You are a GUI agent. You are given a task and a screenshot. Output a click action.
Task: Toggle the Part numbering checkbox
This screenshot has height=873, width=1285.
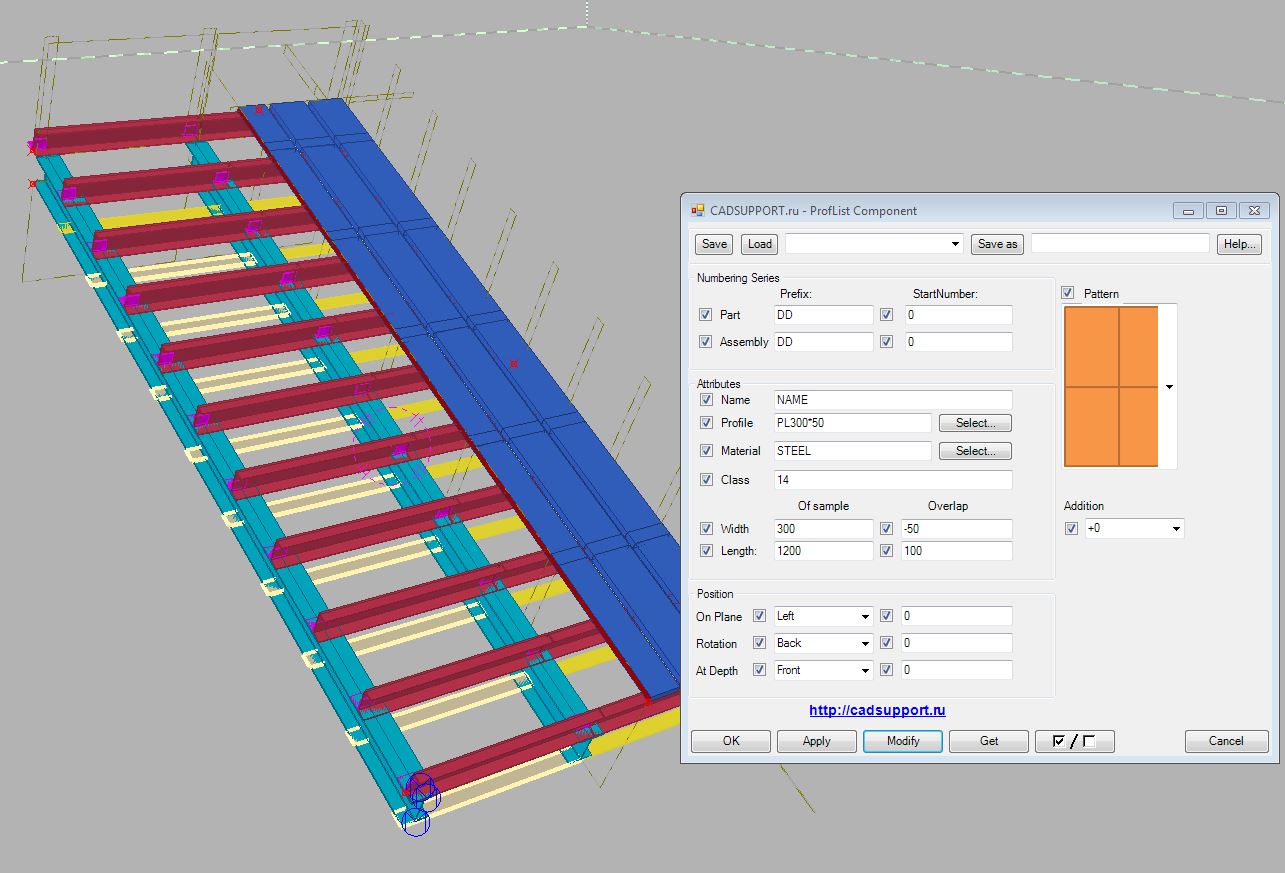pyautogui.click(x=706, y=315)
